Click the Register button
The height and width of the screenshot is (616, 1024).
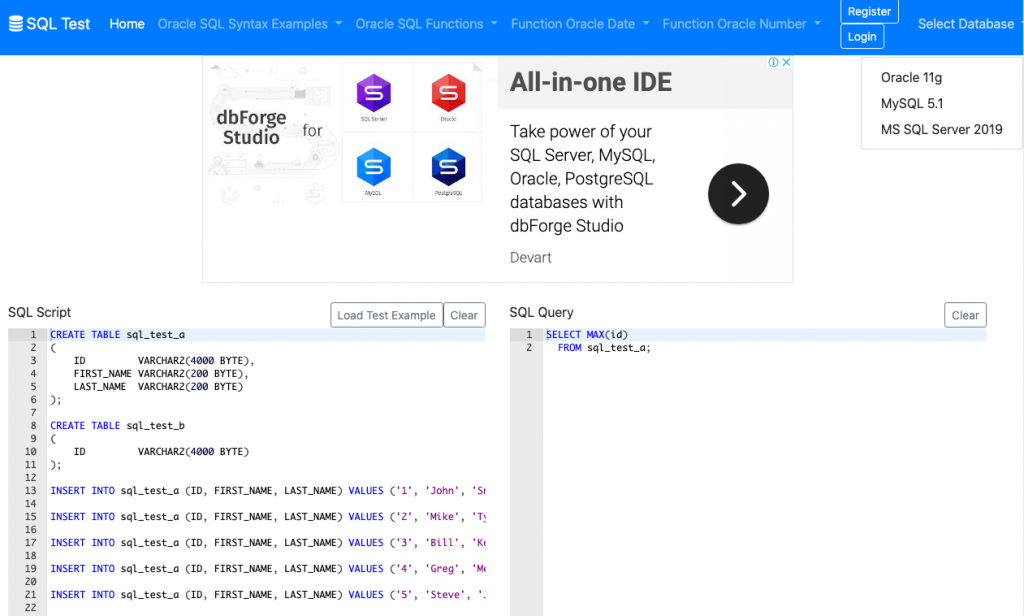[x=869, y=12]
